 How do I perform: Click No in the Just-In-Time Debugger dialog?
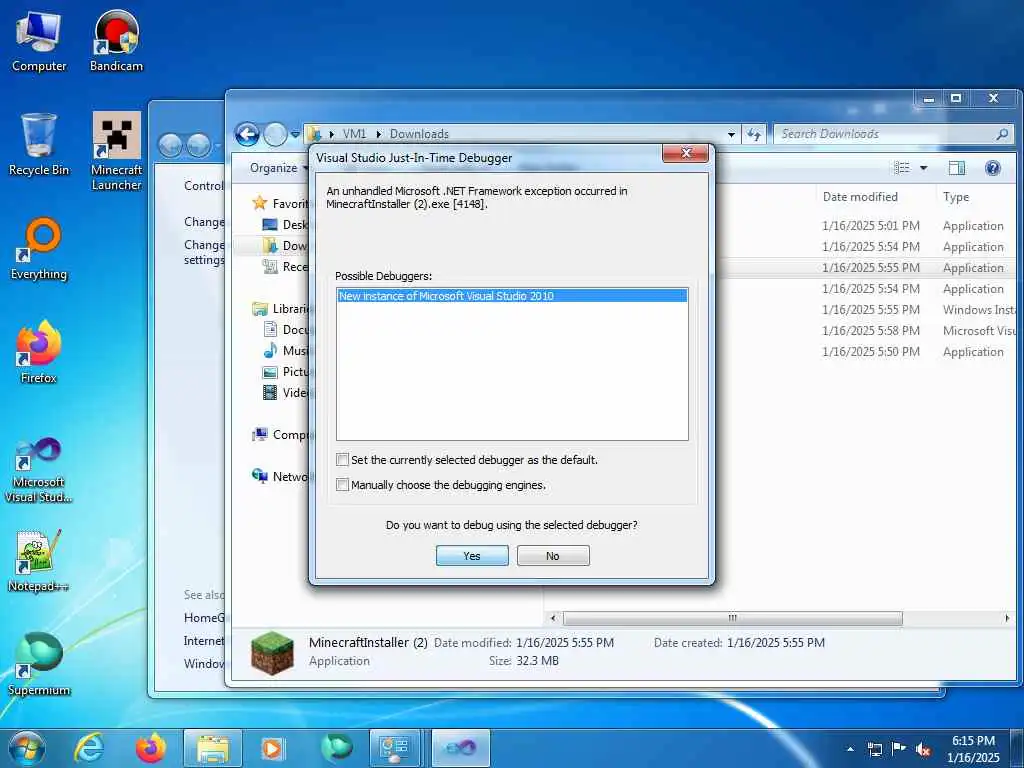pyautogui.click(x=553, y=556)
